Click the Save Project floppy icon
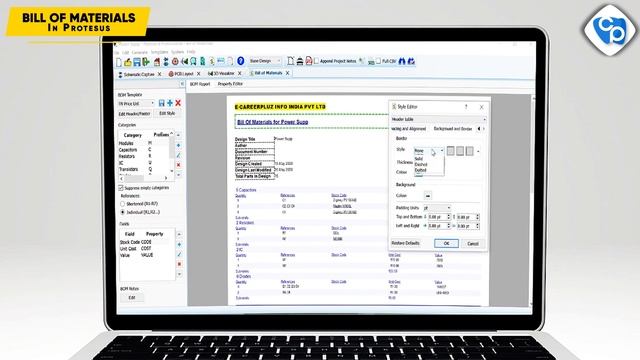 pos(137,62)
